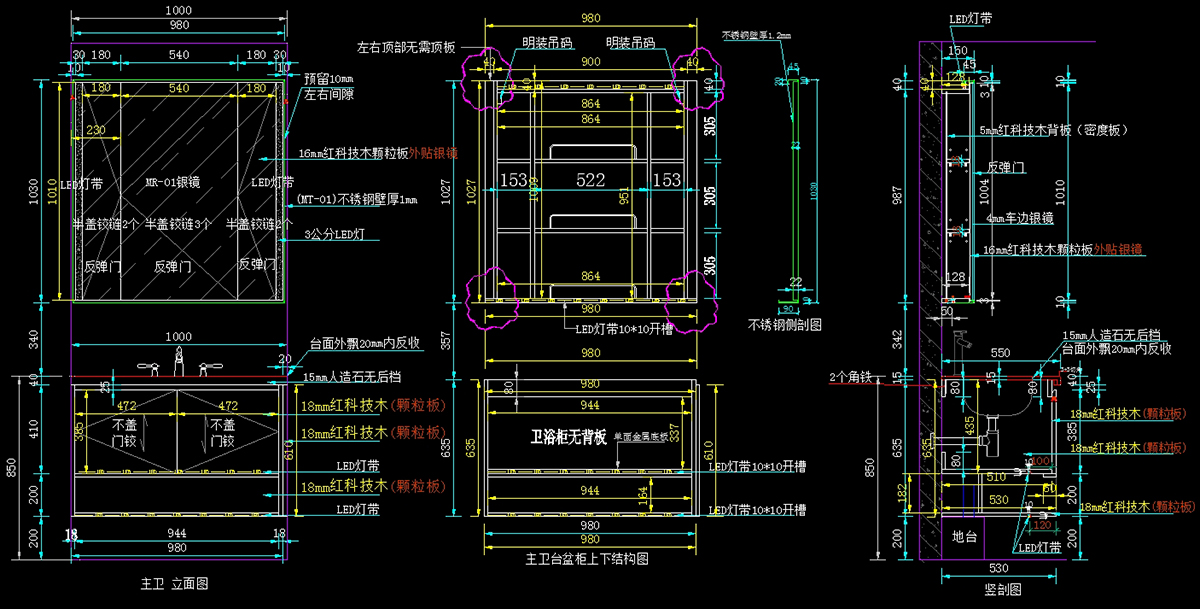The height and width of the screenshot is (609, 1200).
Task: Click the 竖剖图 section title
Action: click(1004, 589)
